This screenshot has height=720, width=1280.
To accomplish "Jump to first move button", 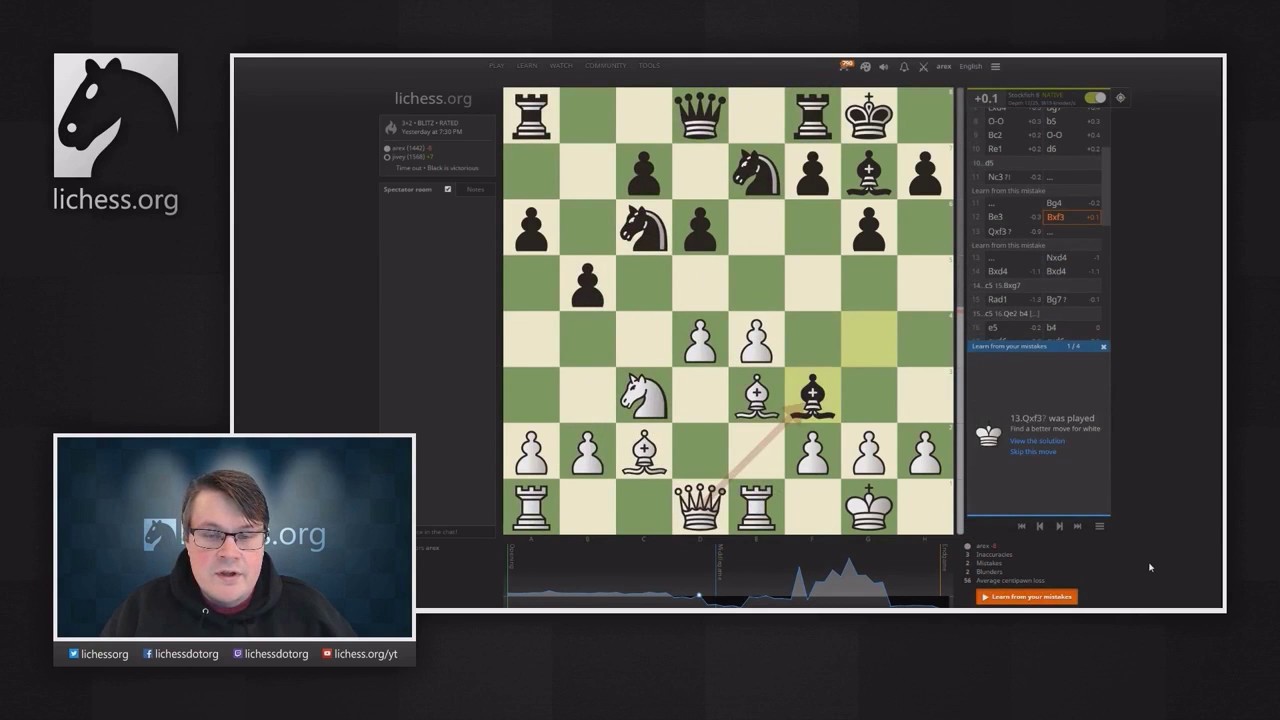I will [1021, 526].
